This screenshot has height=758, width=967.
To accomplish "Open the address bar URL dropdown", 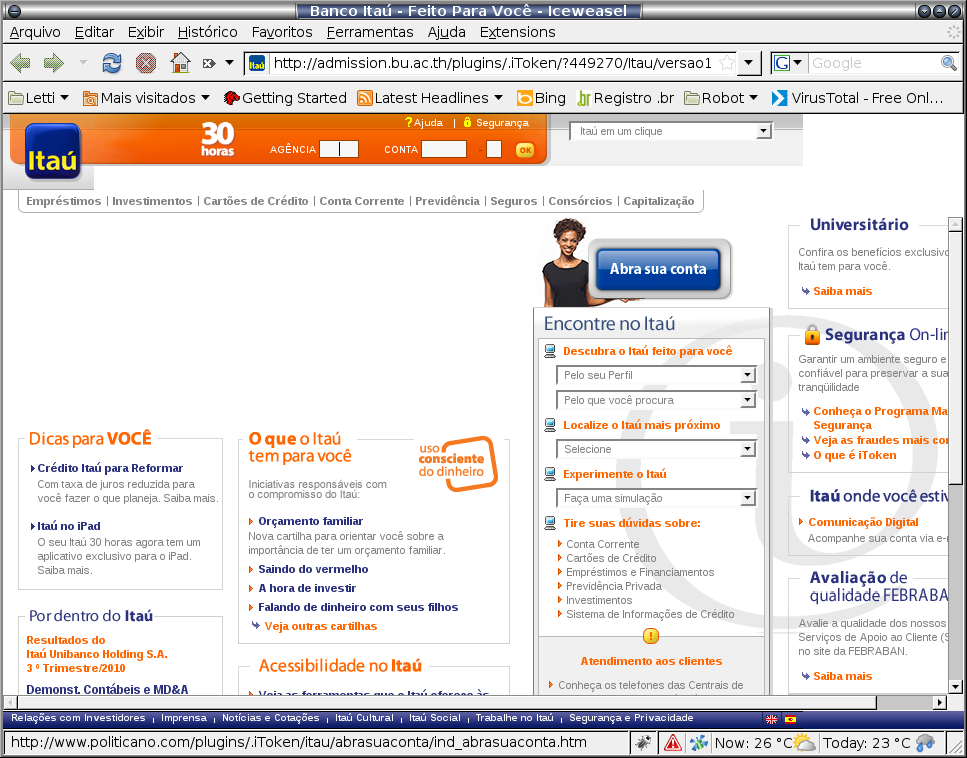I will (749, 63).
